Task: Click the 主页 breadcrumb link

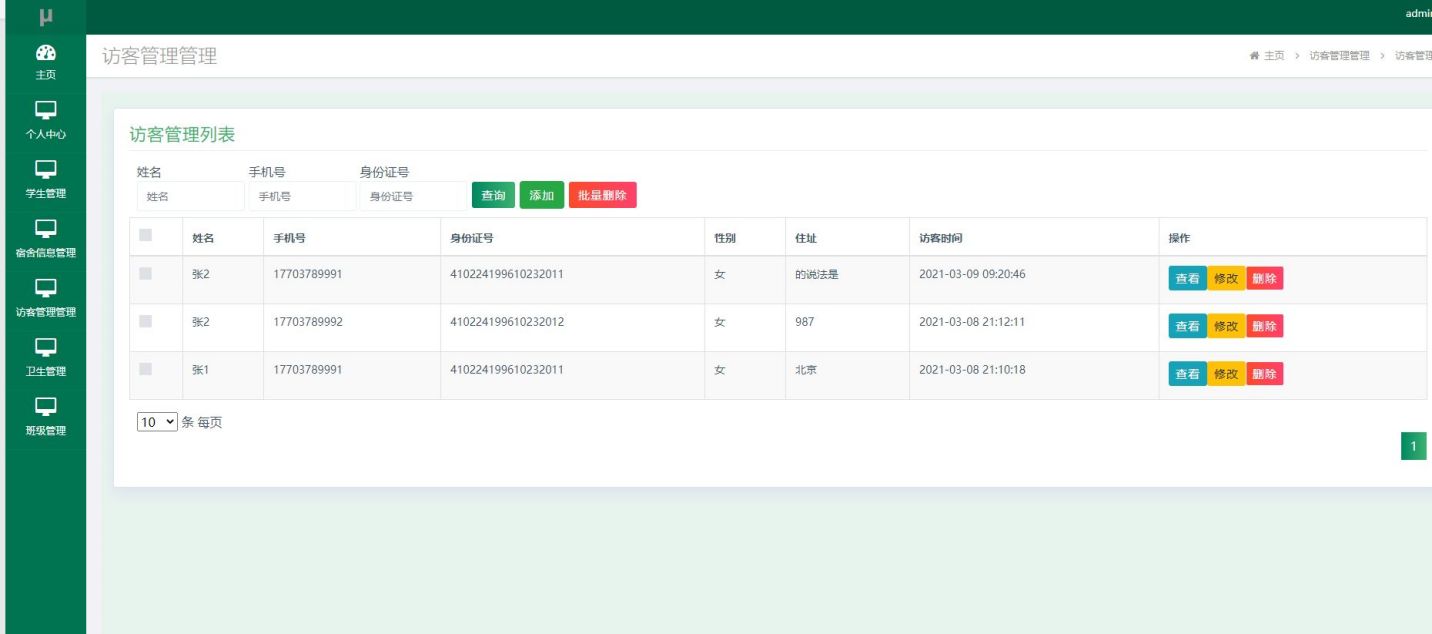Action: point(1267,56)
